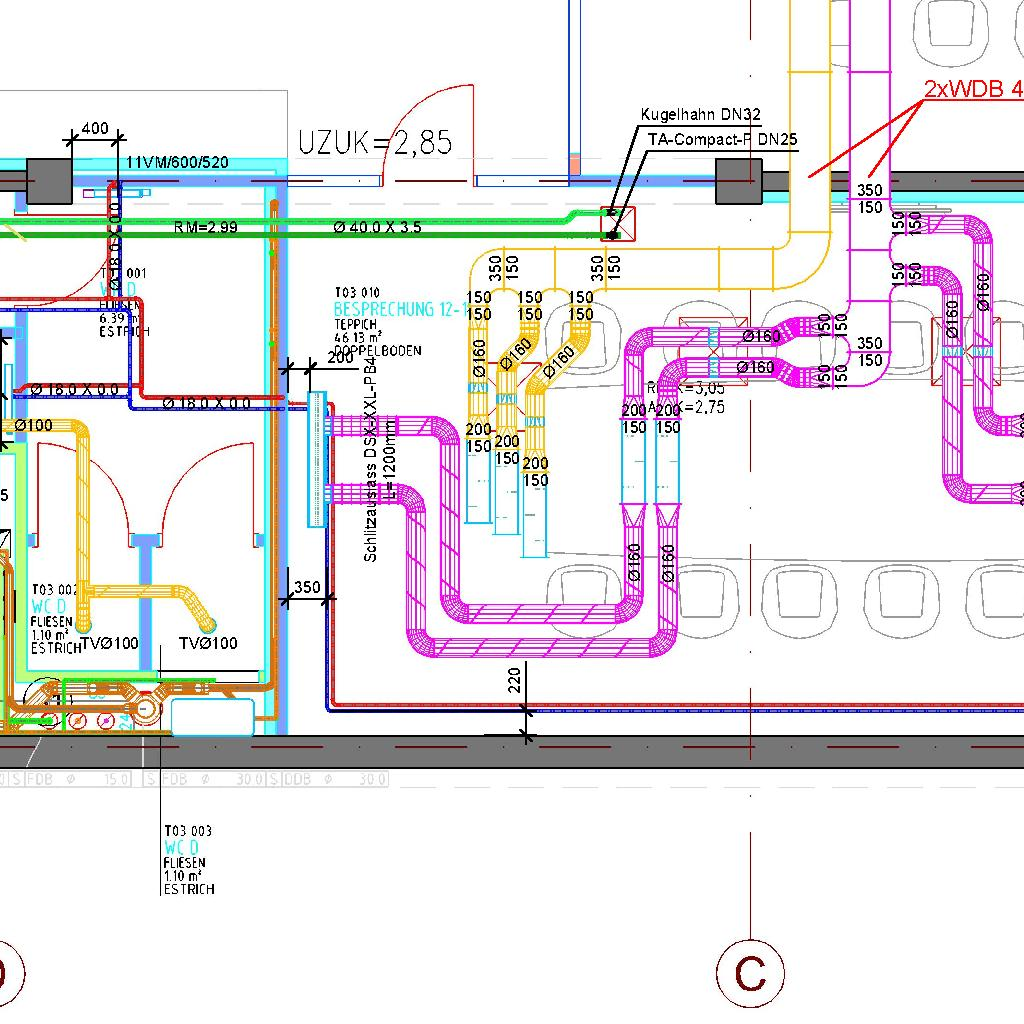1024x1024 pixels.
Task: Select the red 2xWDB annotation
Action: coord(972,89)
